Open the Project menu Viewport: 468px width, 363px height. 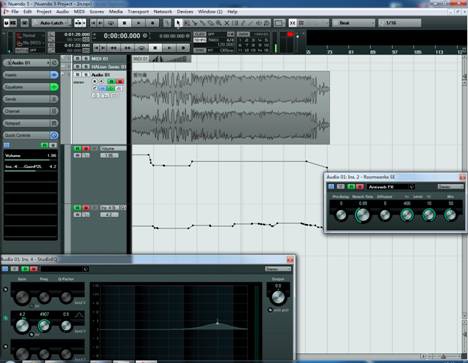tap(44, 12)
